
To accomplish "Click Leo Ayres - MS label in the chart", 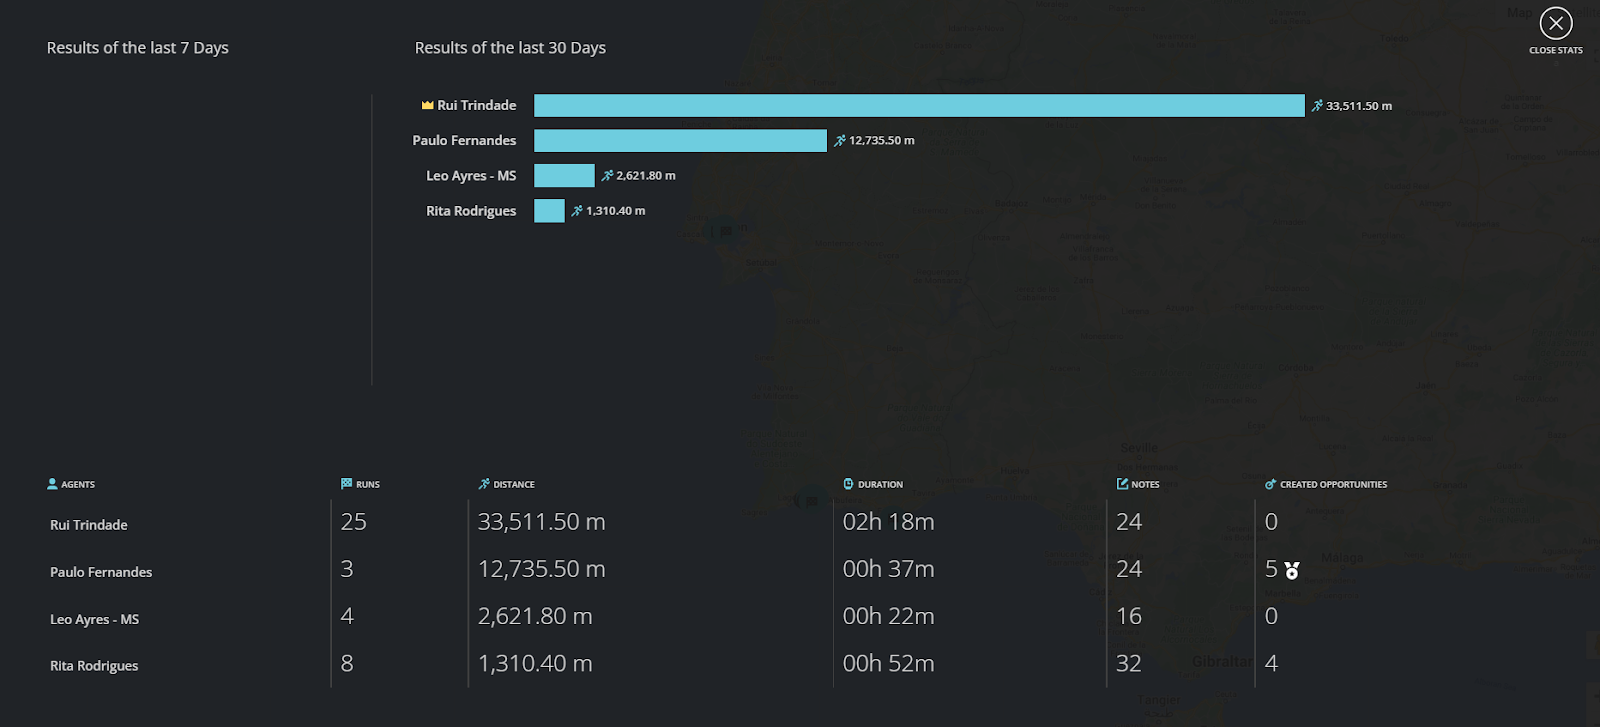I will 471,176.
